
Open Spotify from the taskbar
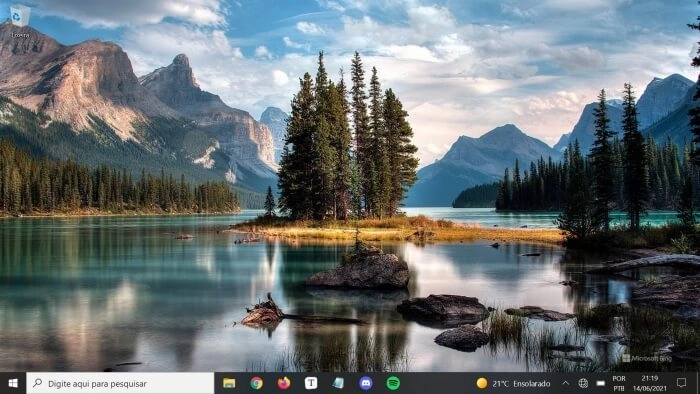tap(393, 383)
